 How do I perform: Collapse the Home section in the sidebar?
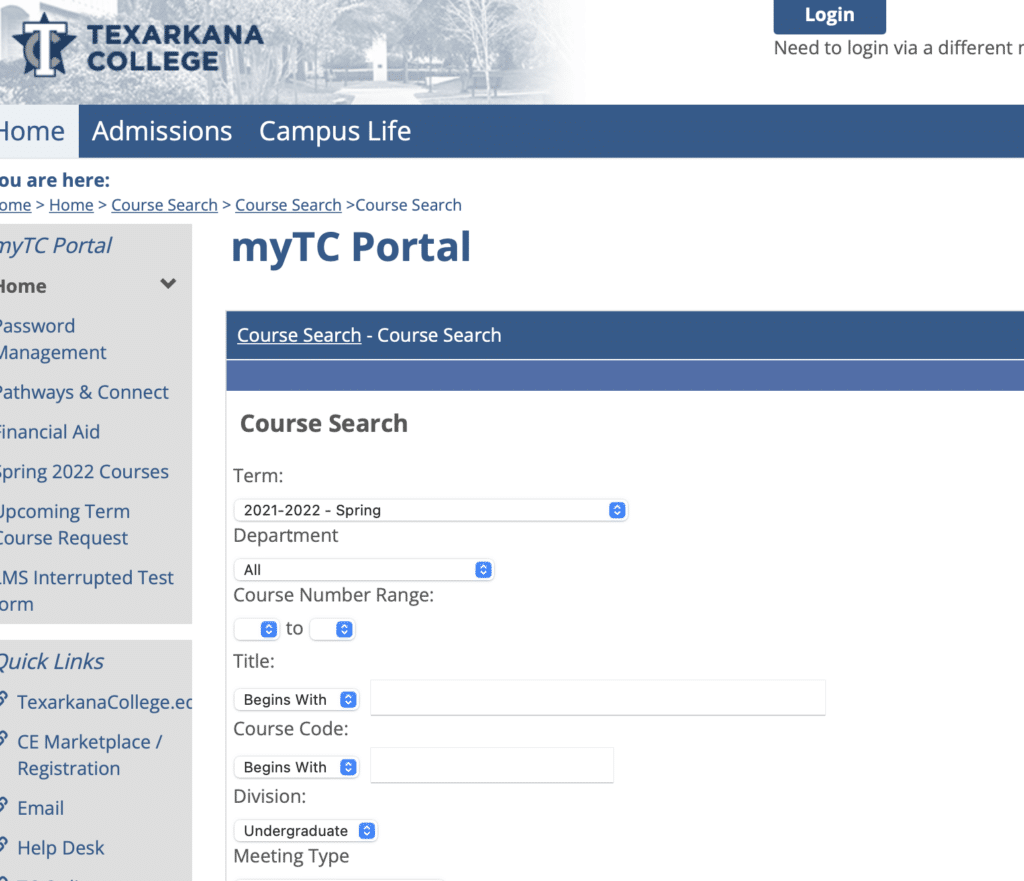[168, 285]
